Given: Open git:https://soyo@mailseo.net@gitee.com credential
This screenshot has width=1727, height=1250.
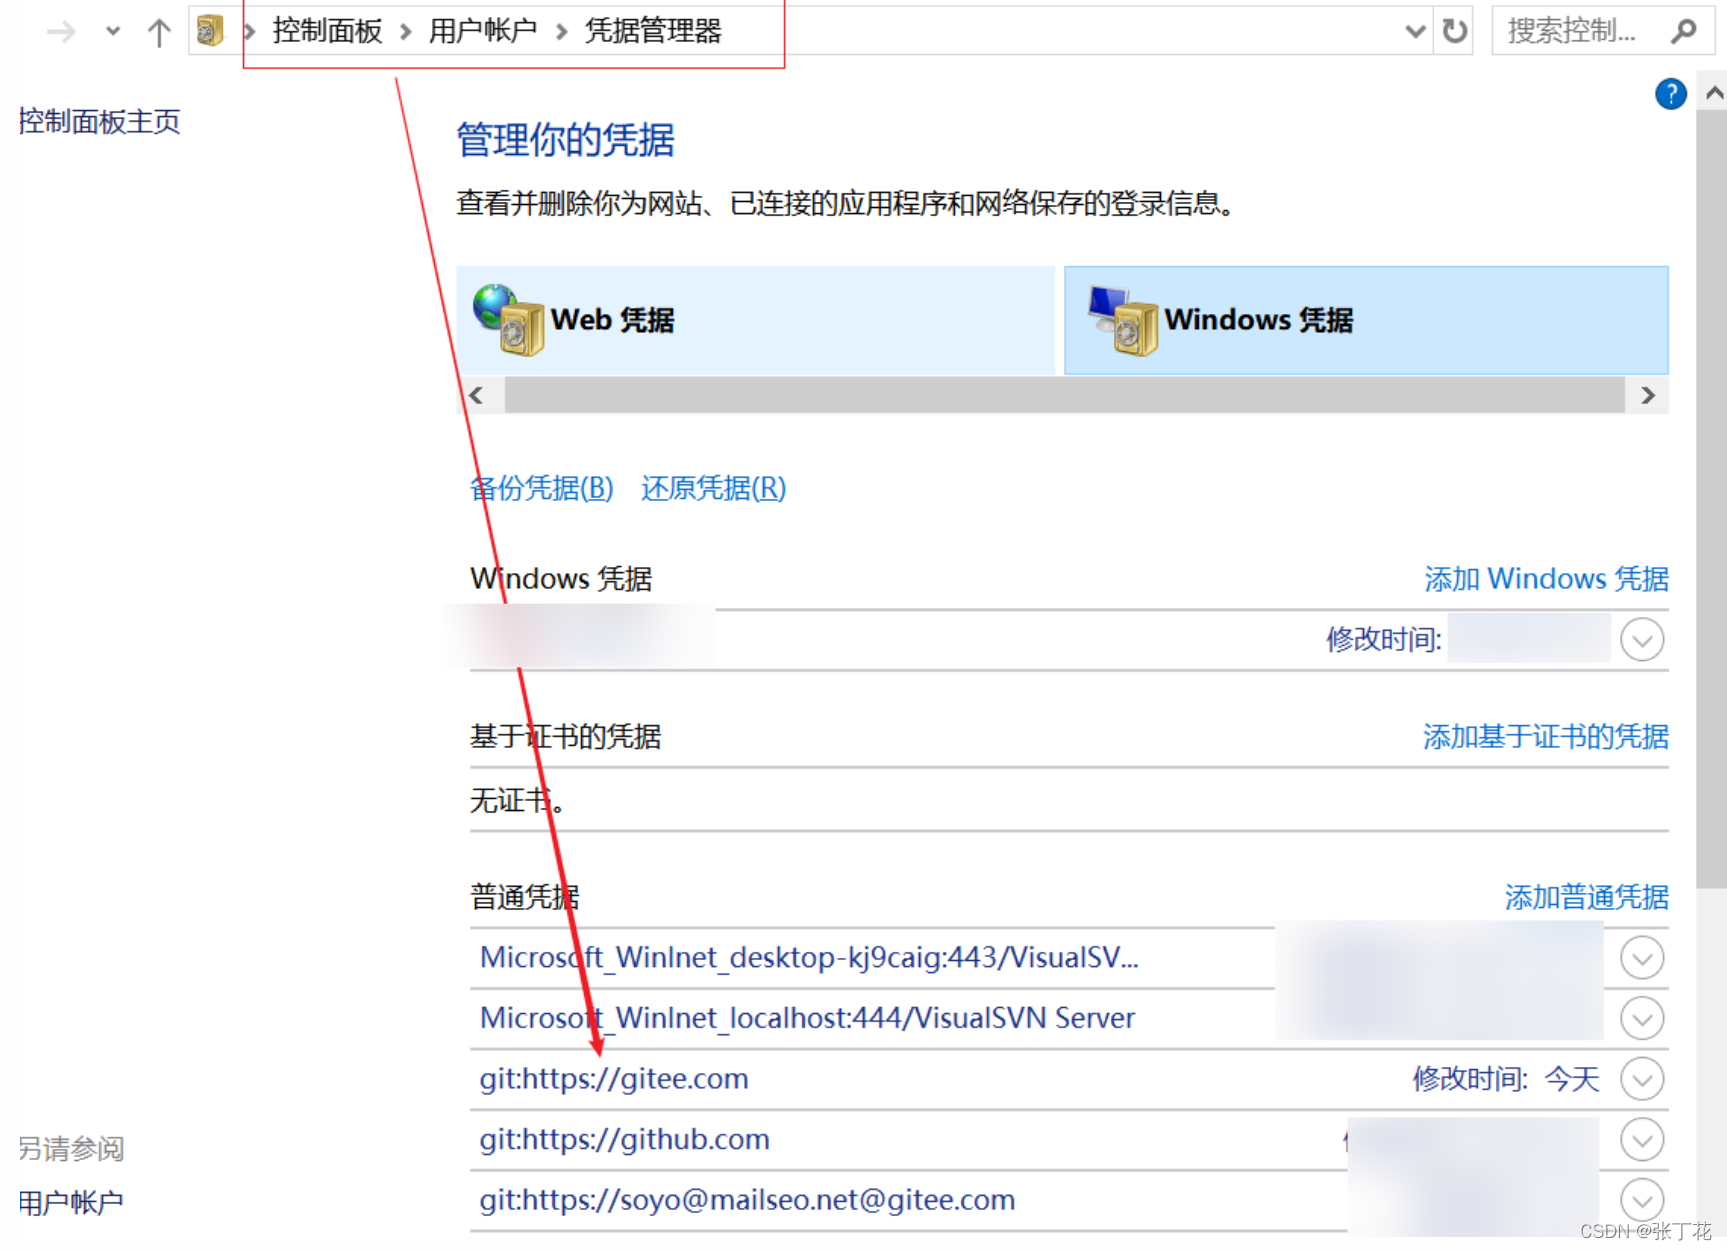Looking at the screenshot, I should pos(747,1199).
